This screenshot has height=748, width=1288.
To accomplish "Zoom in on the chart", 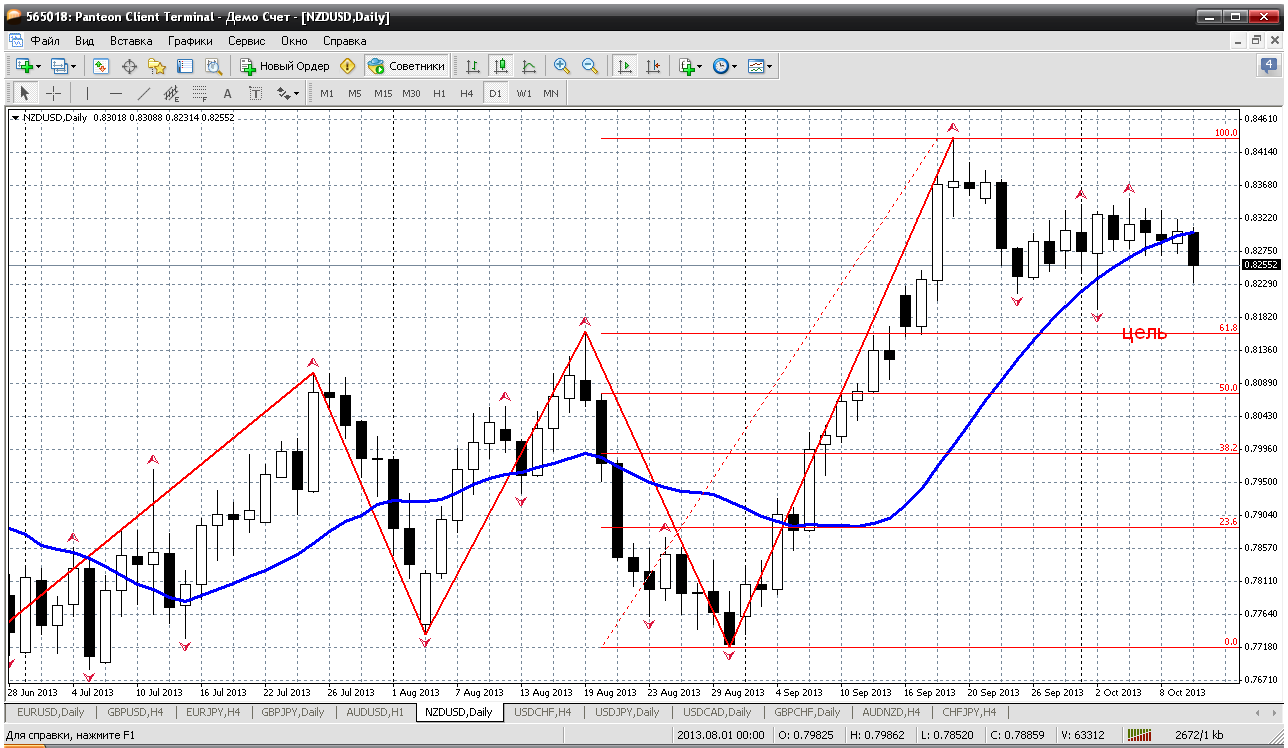I will [x=562, y=66].
